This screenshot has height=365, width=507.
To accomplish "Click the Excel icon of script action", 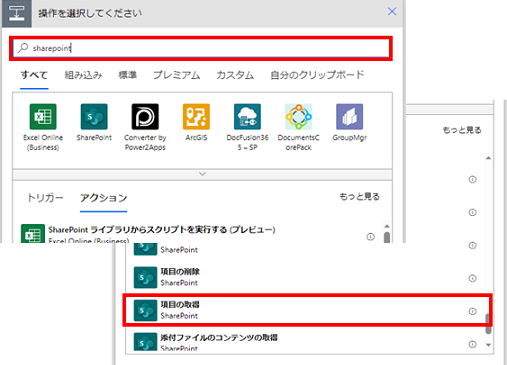I will (33, 234).
